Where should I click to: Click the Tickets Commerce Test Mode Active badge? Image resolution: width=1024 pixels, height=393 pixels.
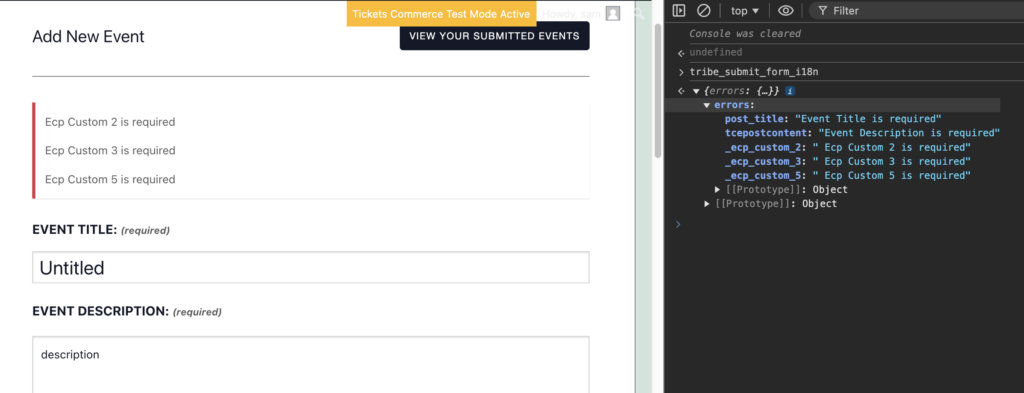(441, 14)
